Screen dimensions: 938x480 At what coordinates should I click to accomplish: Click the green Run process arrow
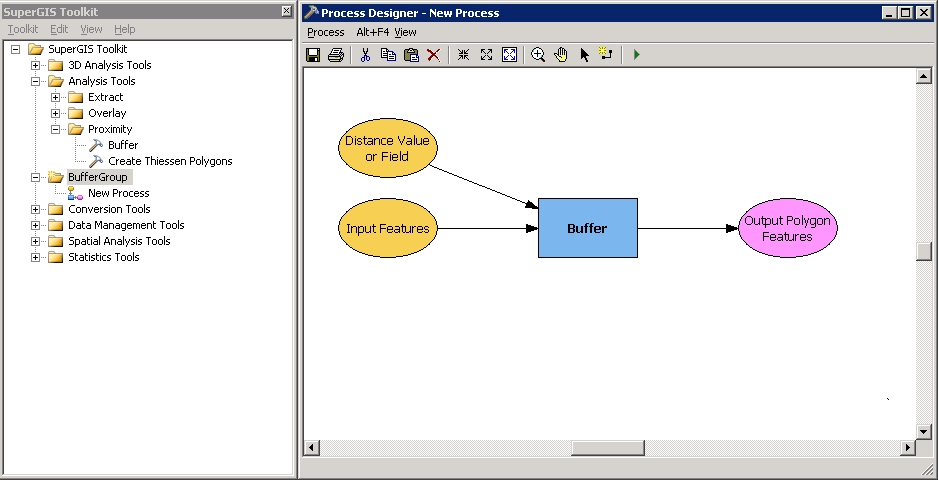point(636,55)
